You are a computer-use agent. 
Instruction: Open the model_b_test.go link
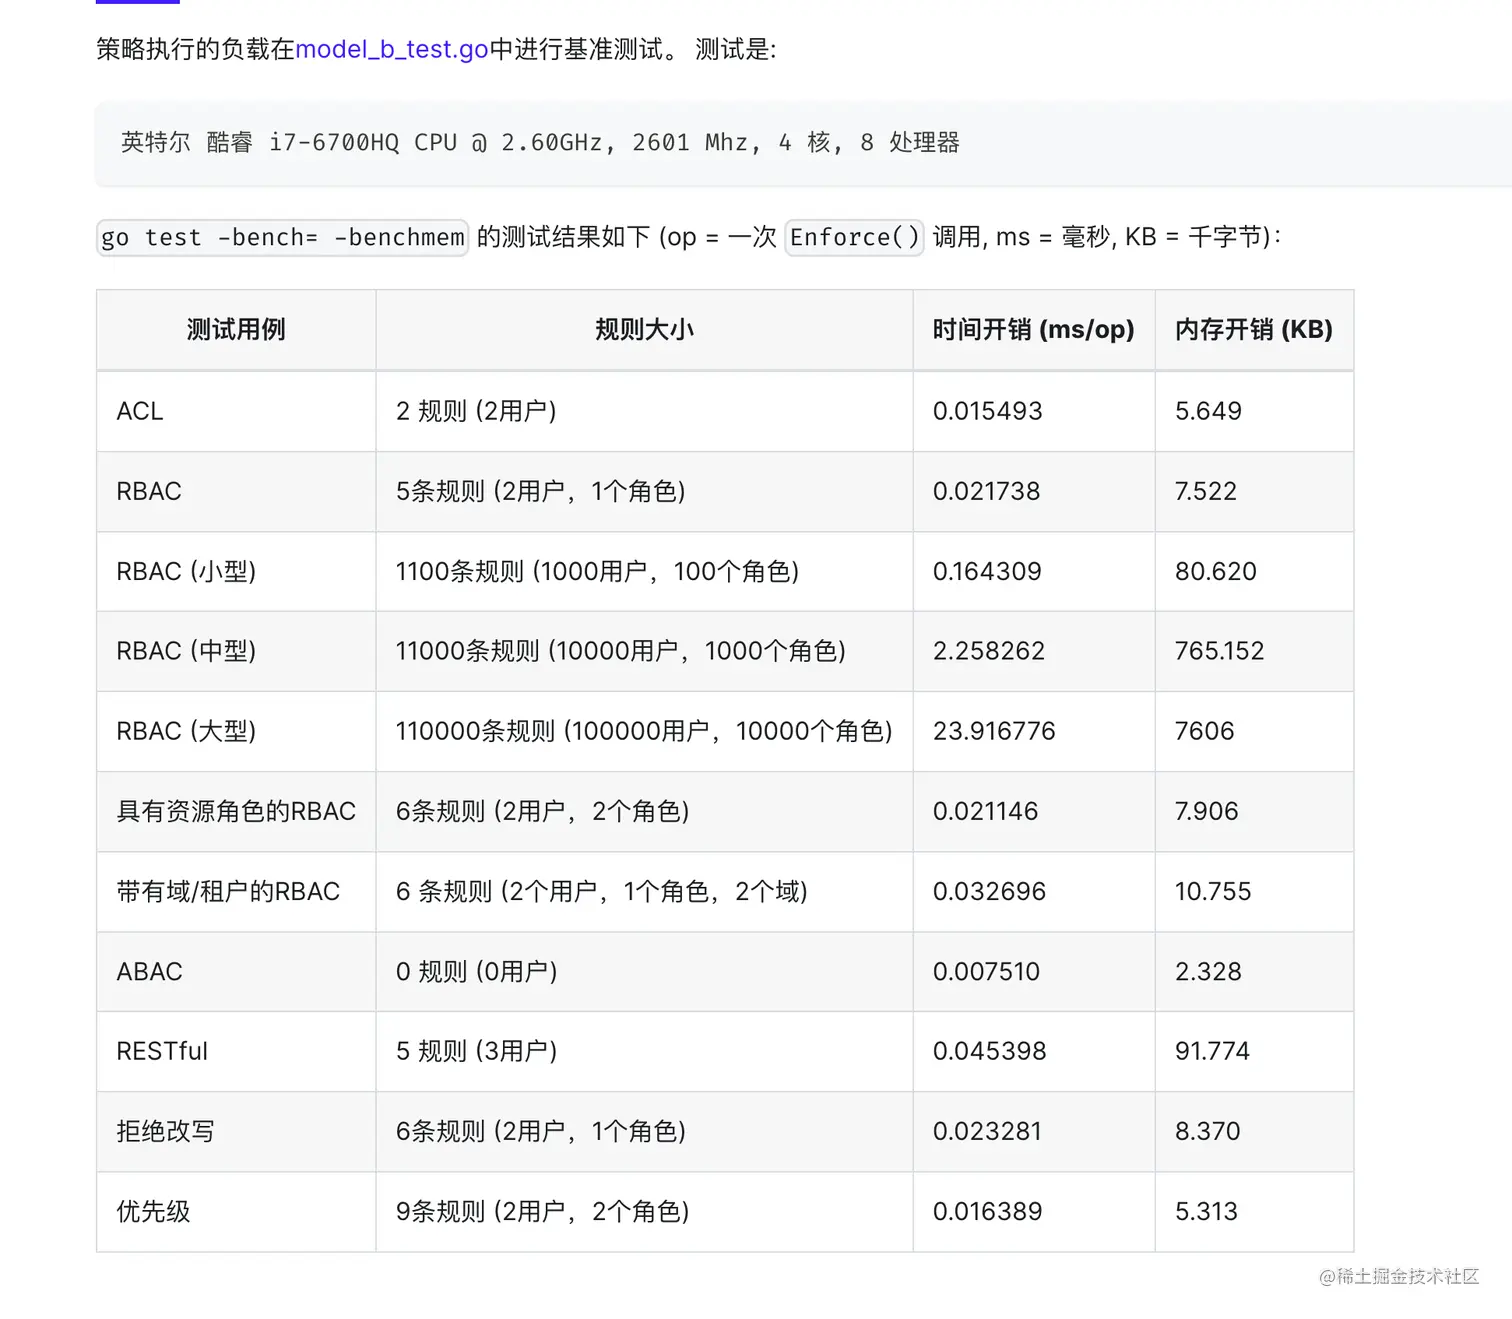click(x=392, y=49)
